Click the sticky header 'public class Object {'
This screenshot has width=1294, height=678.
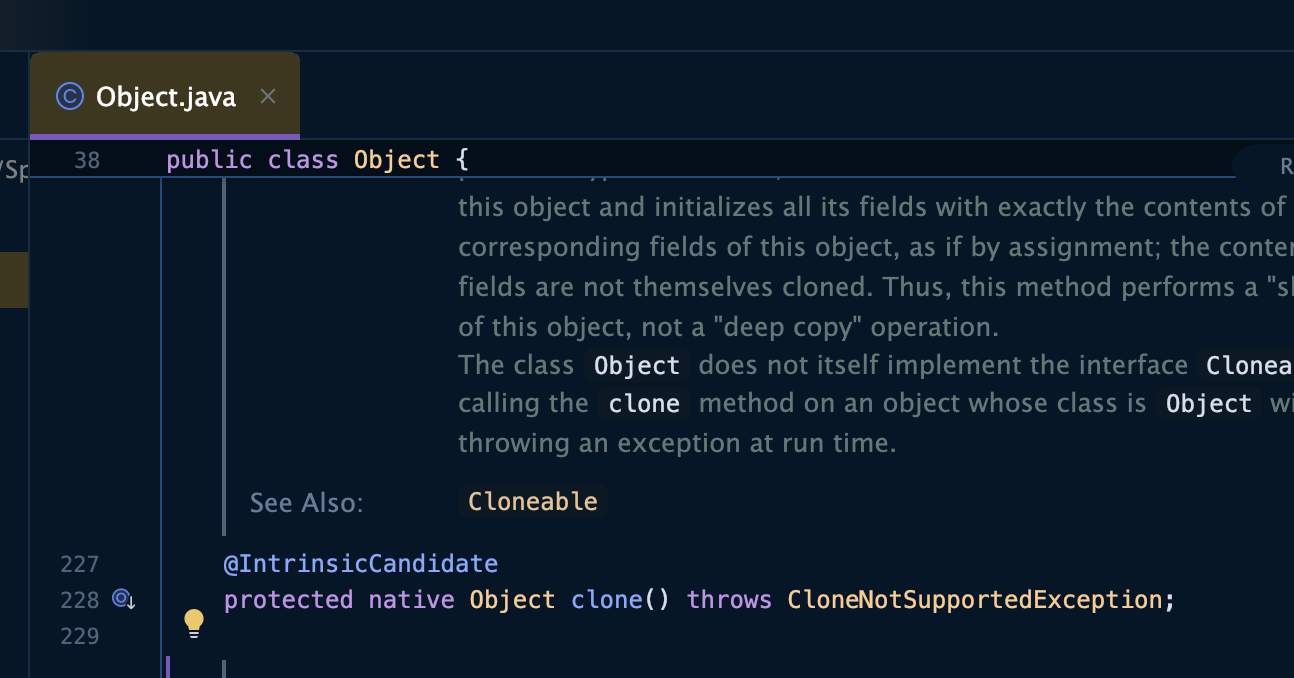[317, 160]
